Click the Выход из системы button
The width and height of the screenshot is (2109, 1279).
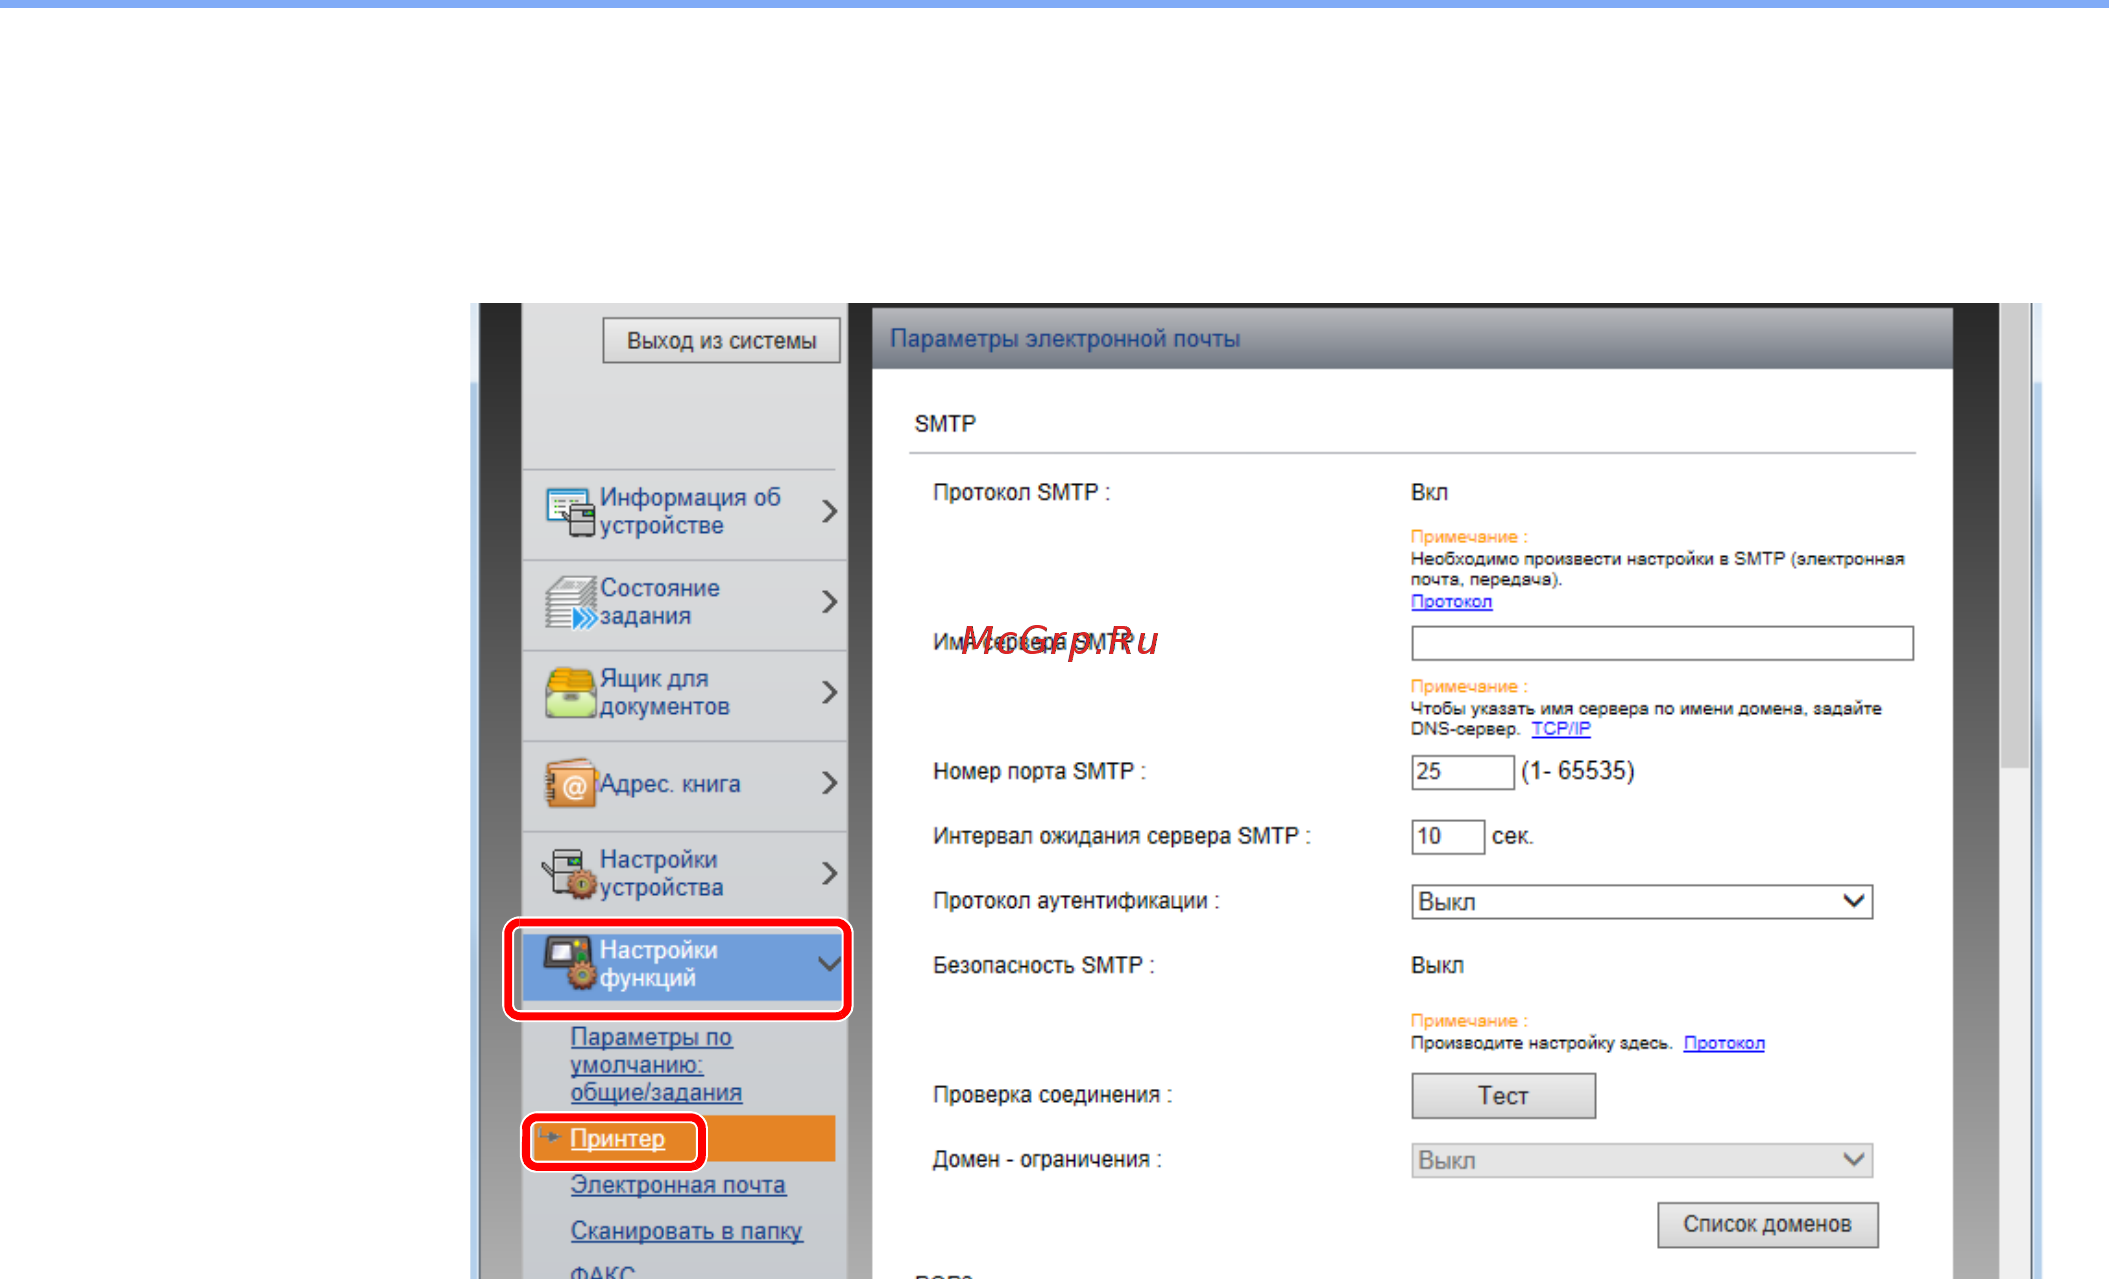[721, 341]
